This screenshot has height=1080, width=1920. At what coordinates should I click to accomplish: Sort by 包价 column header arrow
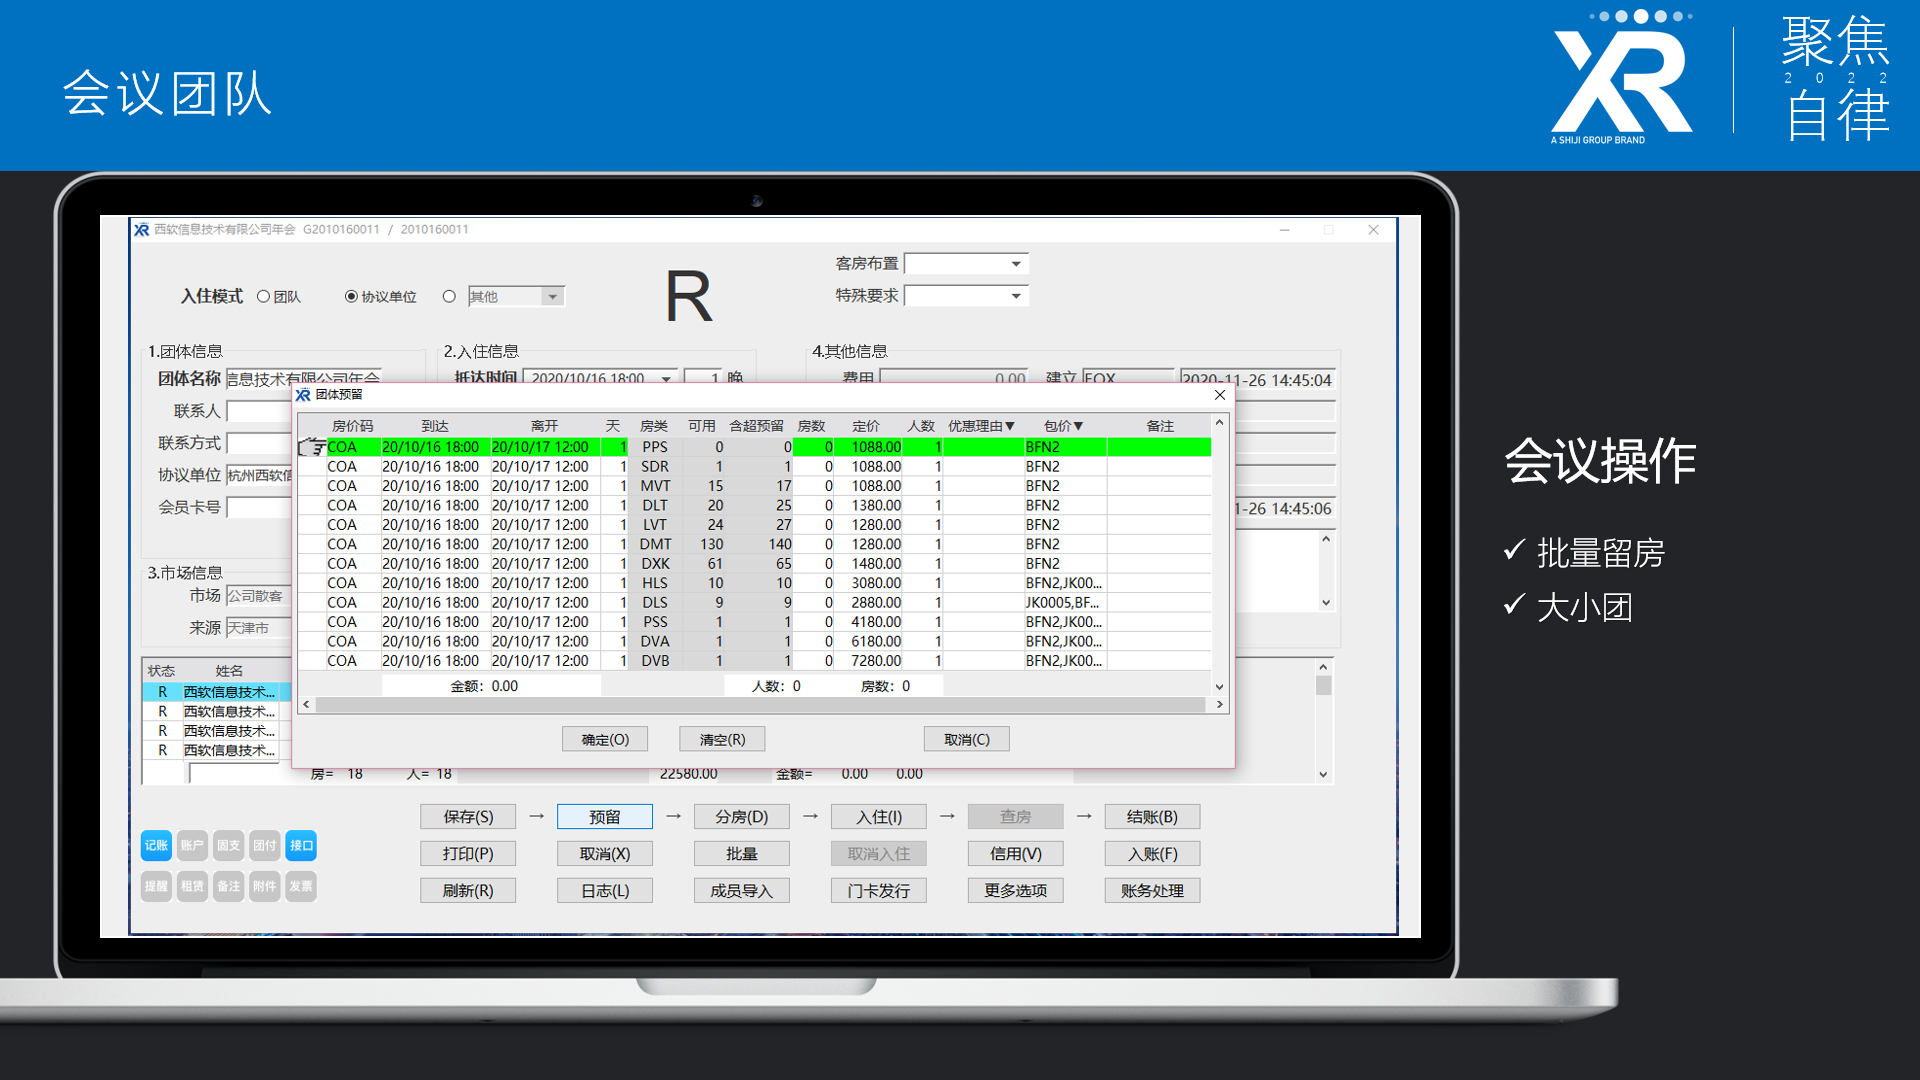[x=1078, y=427]
